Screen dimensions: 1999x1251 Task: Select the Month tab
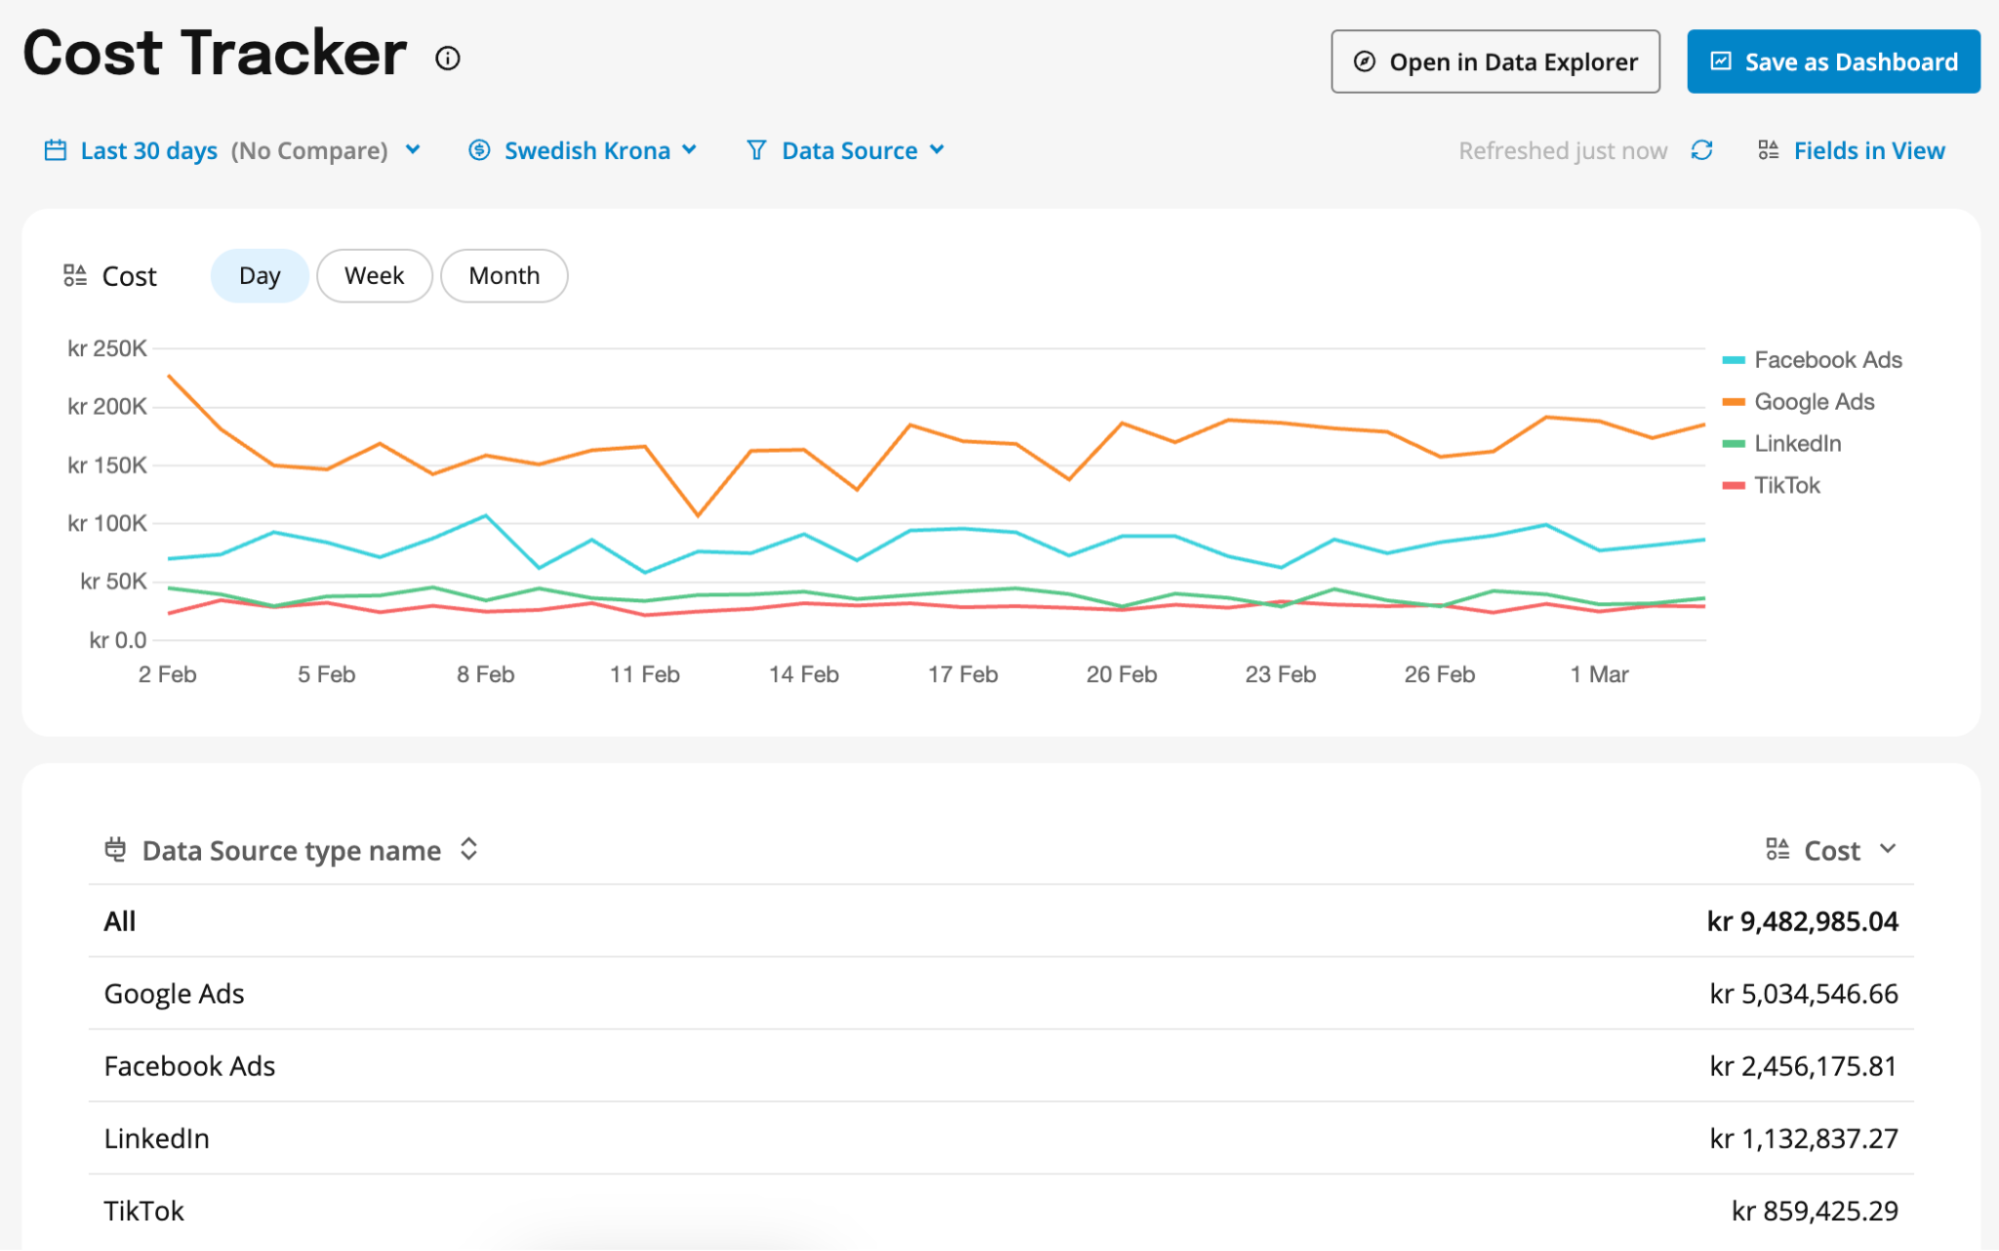coord(503,275)
